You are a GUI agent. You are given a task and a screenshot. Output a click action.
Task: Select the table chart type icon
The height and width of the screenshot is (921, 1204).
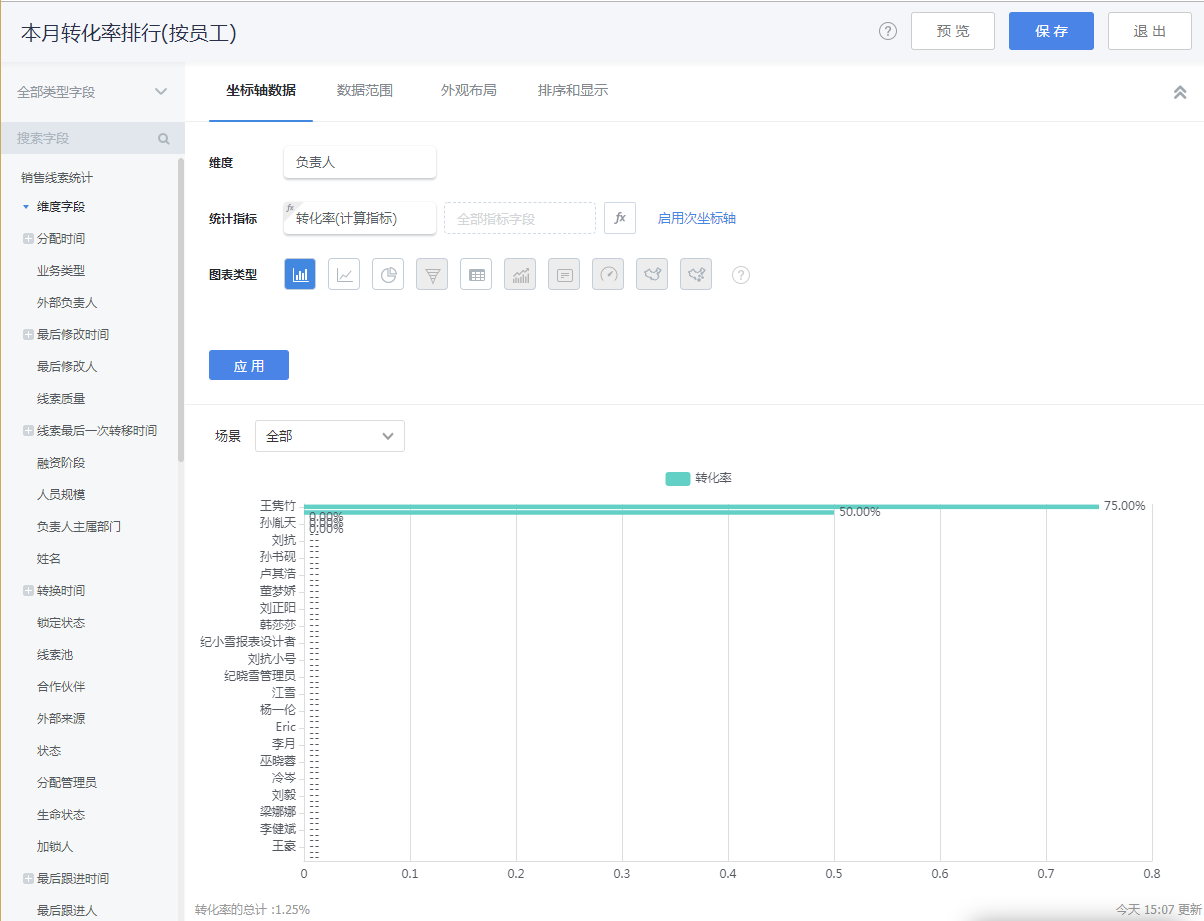(476, 274)
